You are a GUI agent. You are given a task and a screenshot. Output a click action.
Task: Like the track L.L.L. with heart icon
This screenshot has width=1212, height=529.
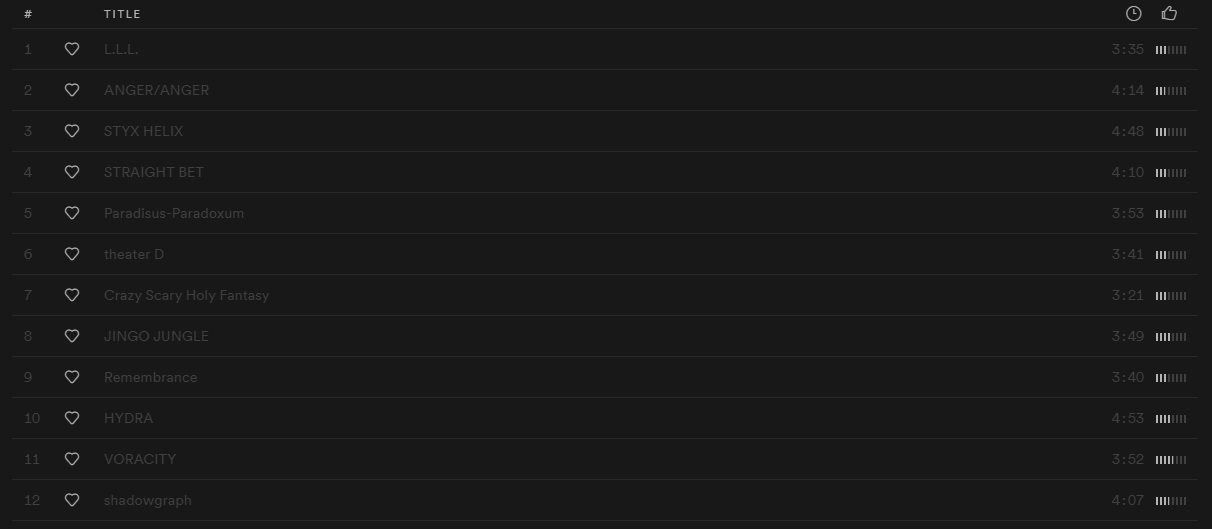click(72, 49)
